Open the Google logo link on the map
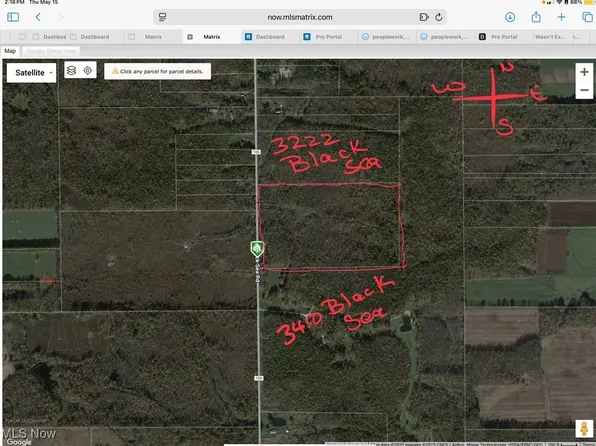This screenshot has height=446, width=596. pyautogui.click(x=18, y=442)
